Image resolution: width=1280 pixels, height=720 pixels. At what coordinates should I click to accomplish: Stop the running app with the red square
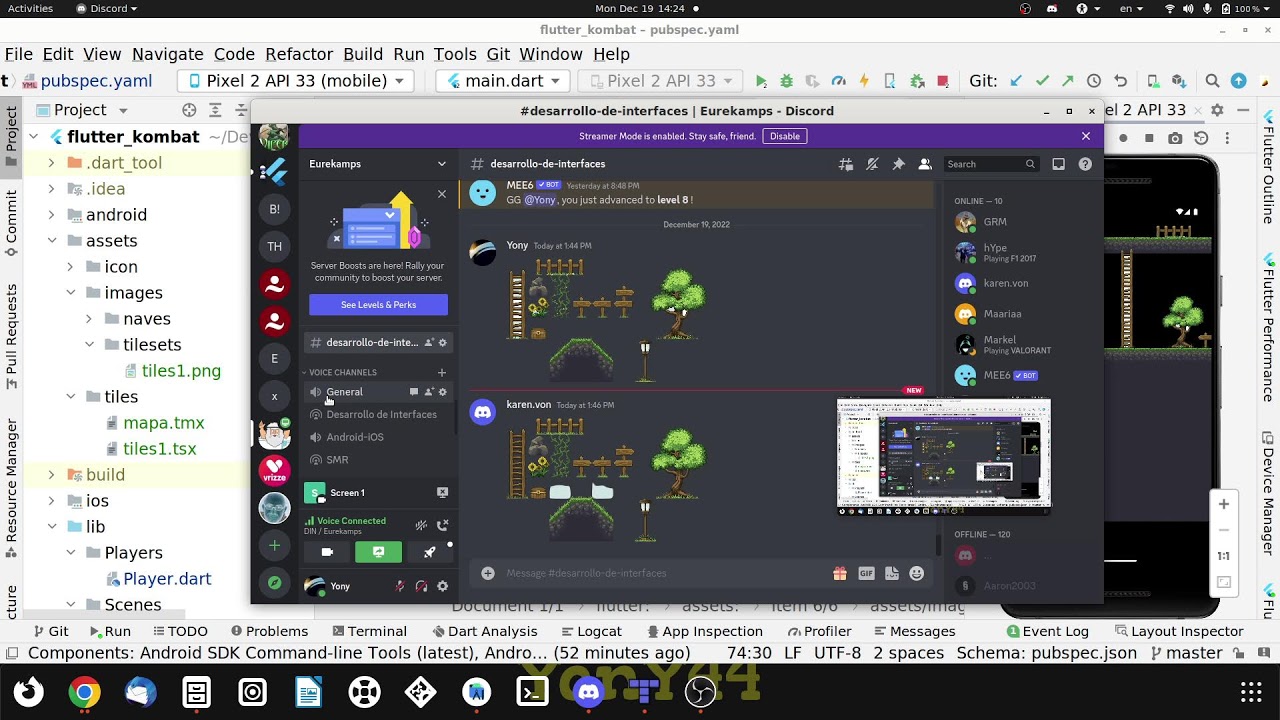(x=942, y=81)
